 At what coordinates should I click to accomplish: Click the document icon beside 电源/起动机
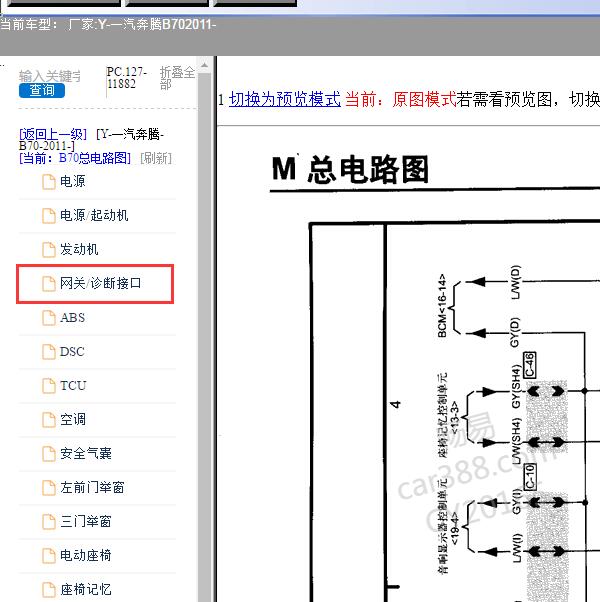[49, 215]
